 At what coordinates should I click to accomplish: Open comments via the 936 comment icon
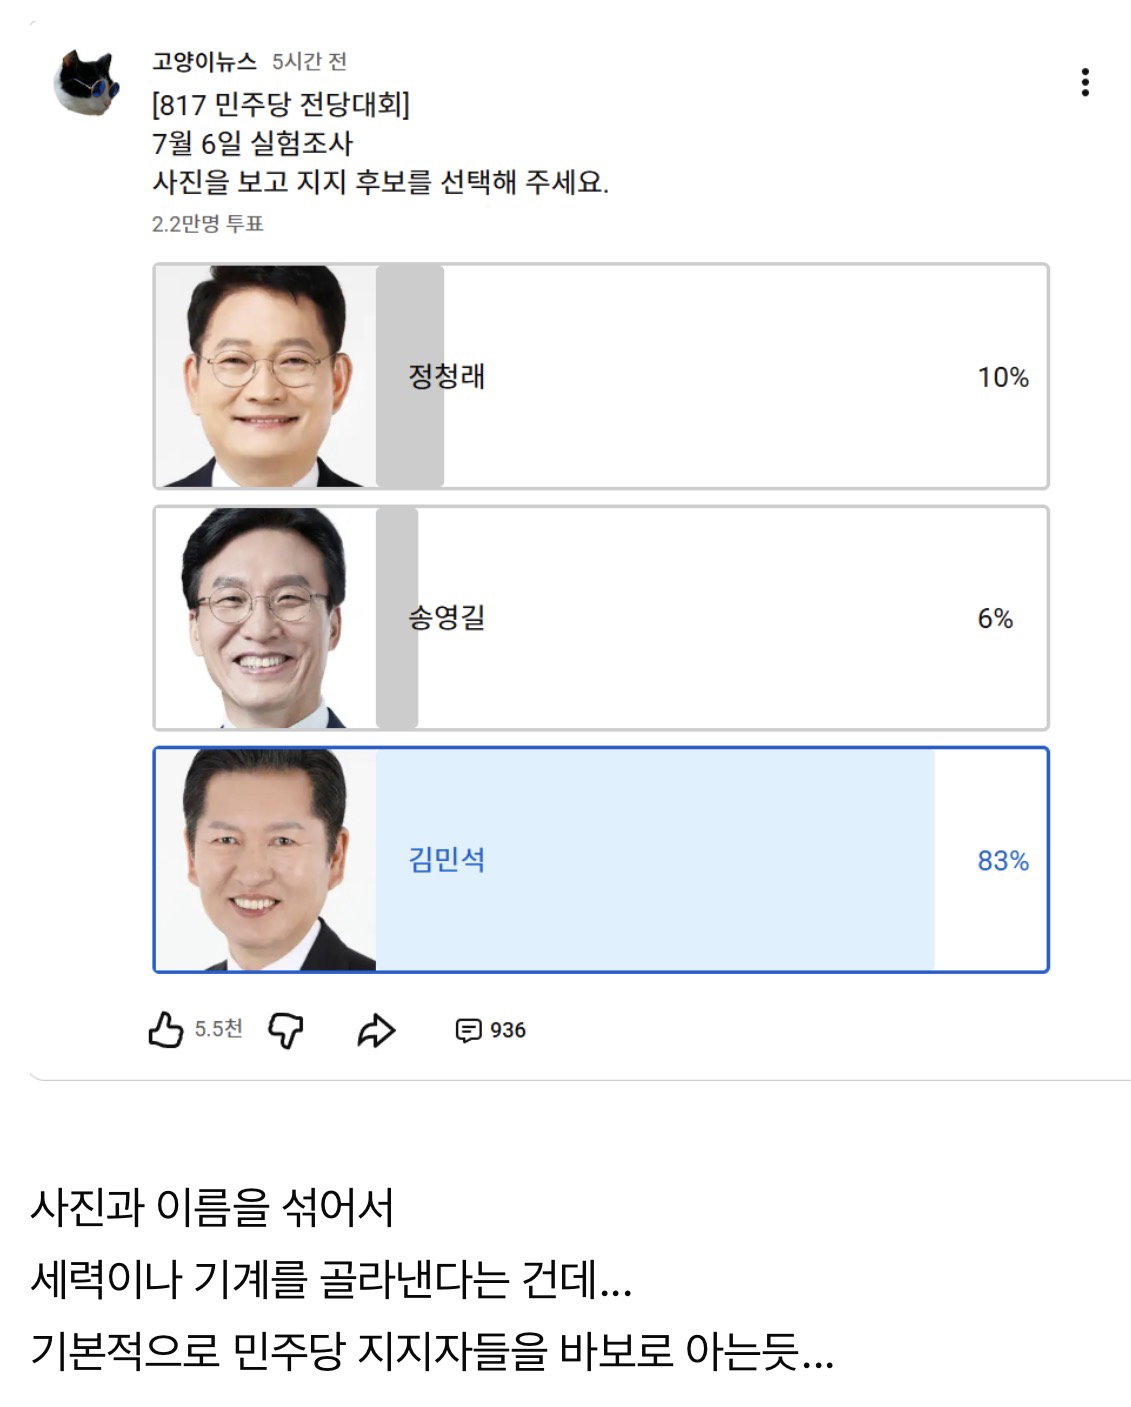(490, 1030)
